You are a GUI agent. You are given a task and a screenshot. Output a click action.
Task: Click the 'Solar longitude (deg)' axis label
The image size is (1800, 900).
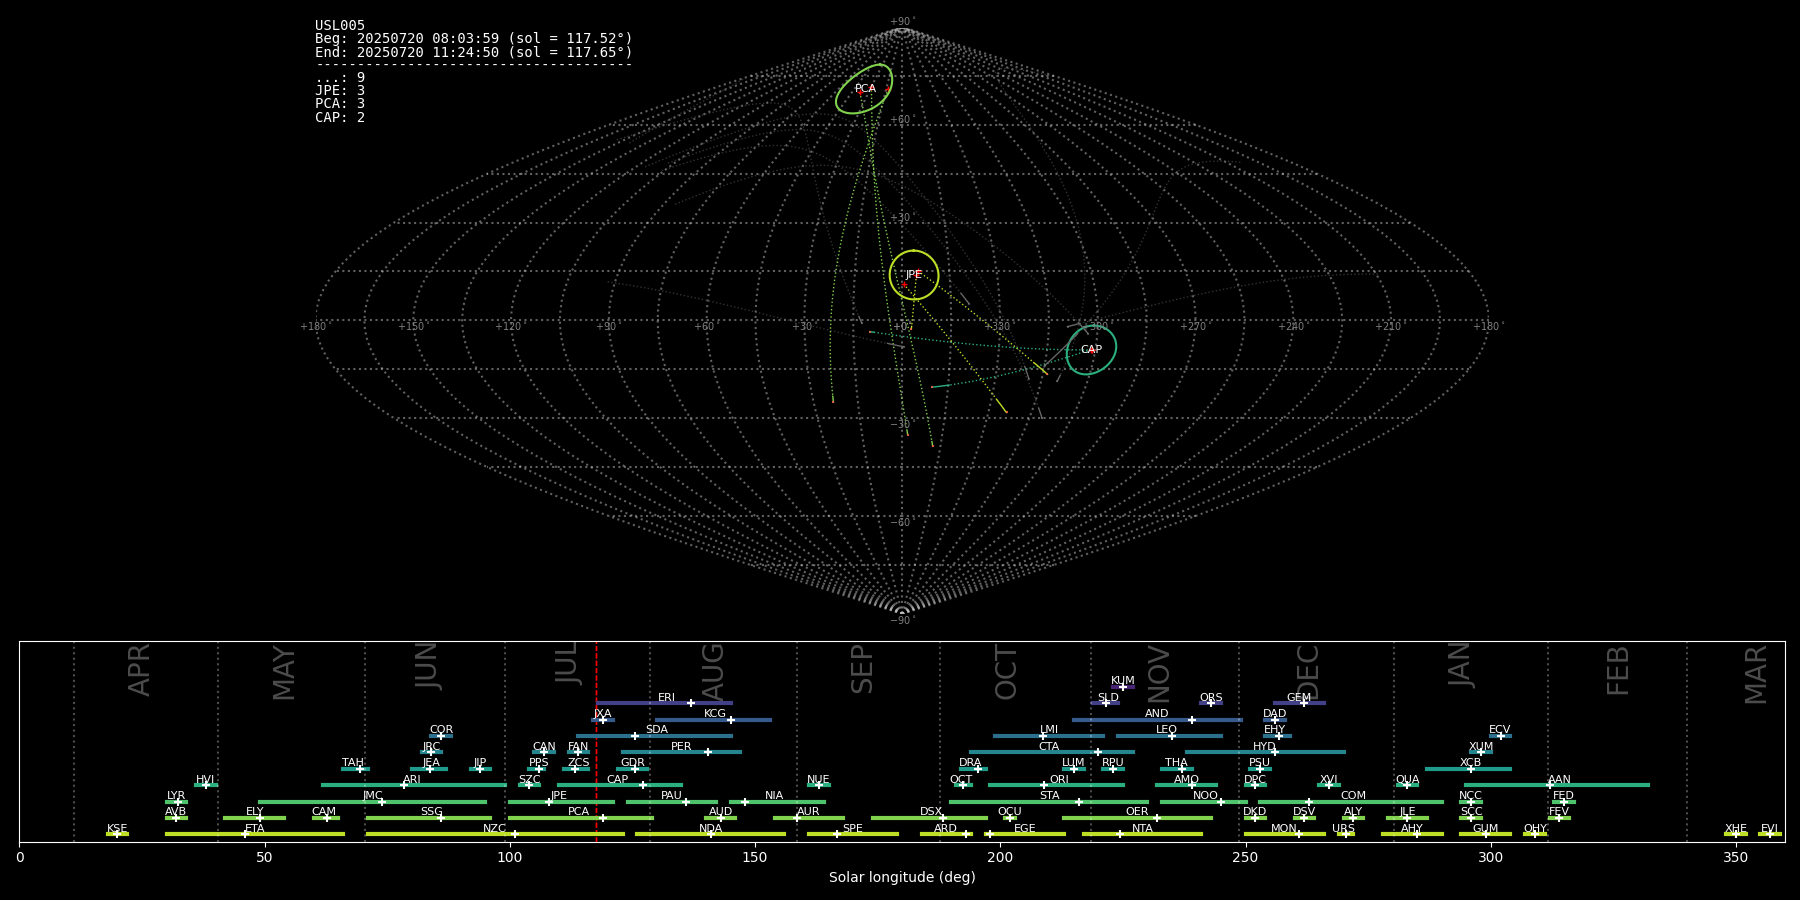click(902, 877)
